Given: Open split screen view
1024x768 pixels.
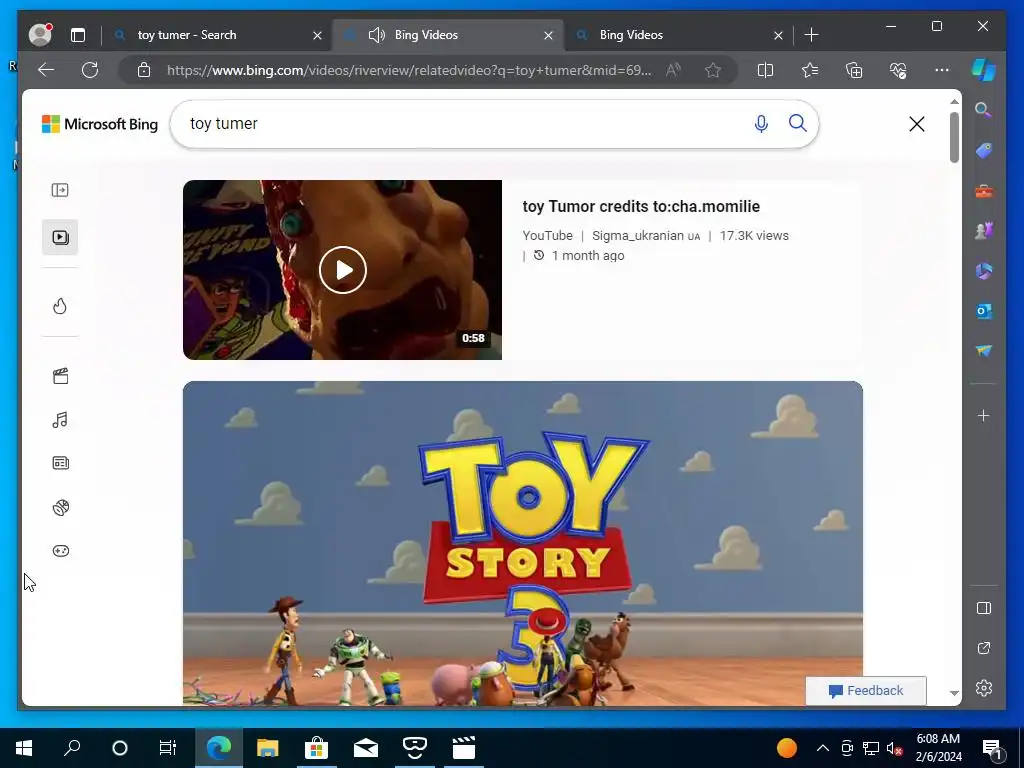Looking at the screenshot, I should 765,70.
